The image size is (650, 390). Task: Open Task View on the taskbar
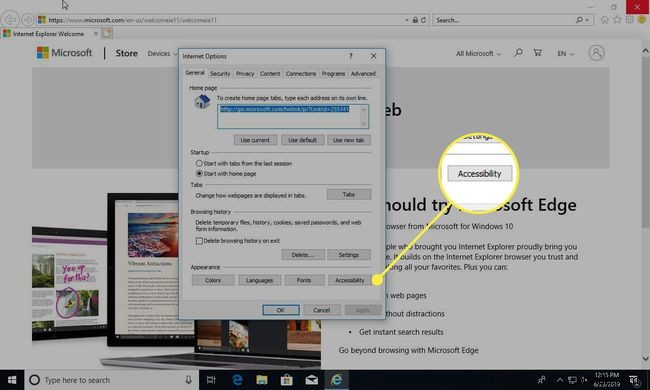(x=211, y=380)
